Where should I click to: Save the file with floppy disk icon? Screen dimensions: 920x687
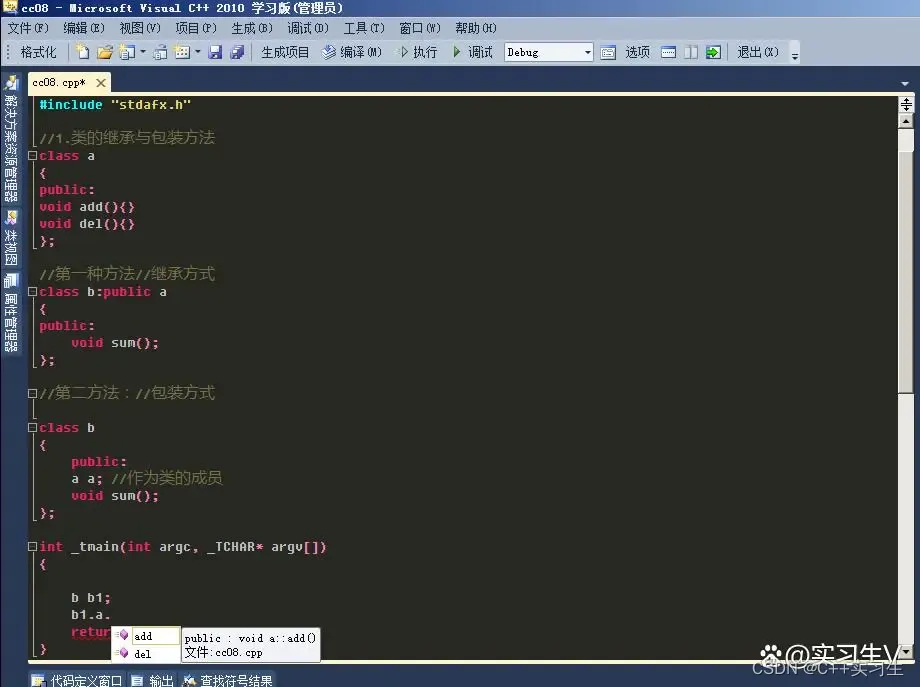pyautogui.click(x=215, y=52)
